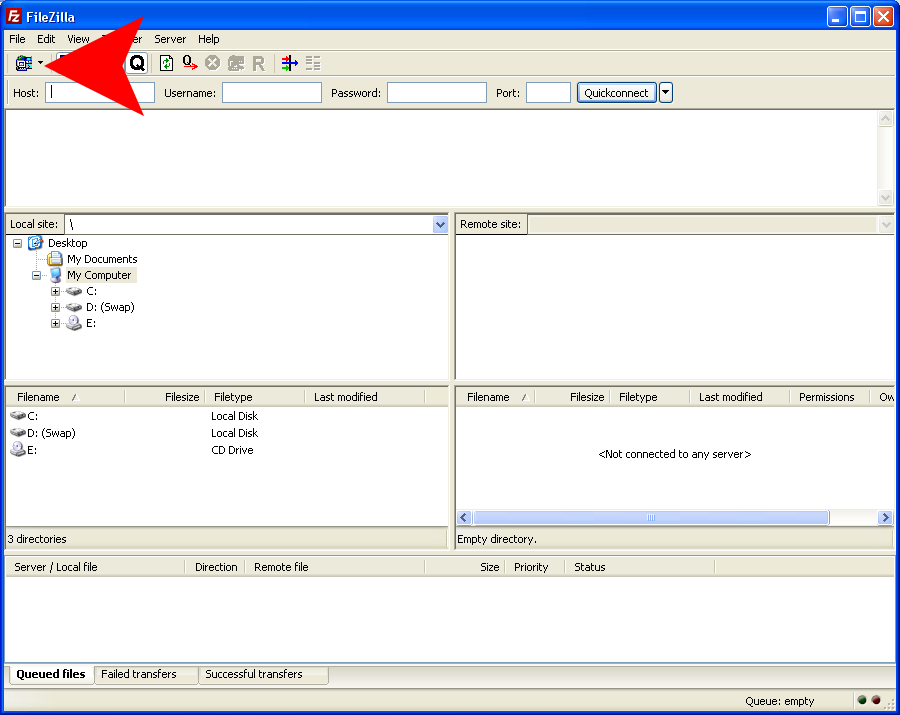Cancel the current operation toolbar icon
The image size is (900, 715).
tap(212, 63)
